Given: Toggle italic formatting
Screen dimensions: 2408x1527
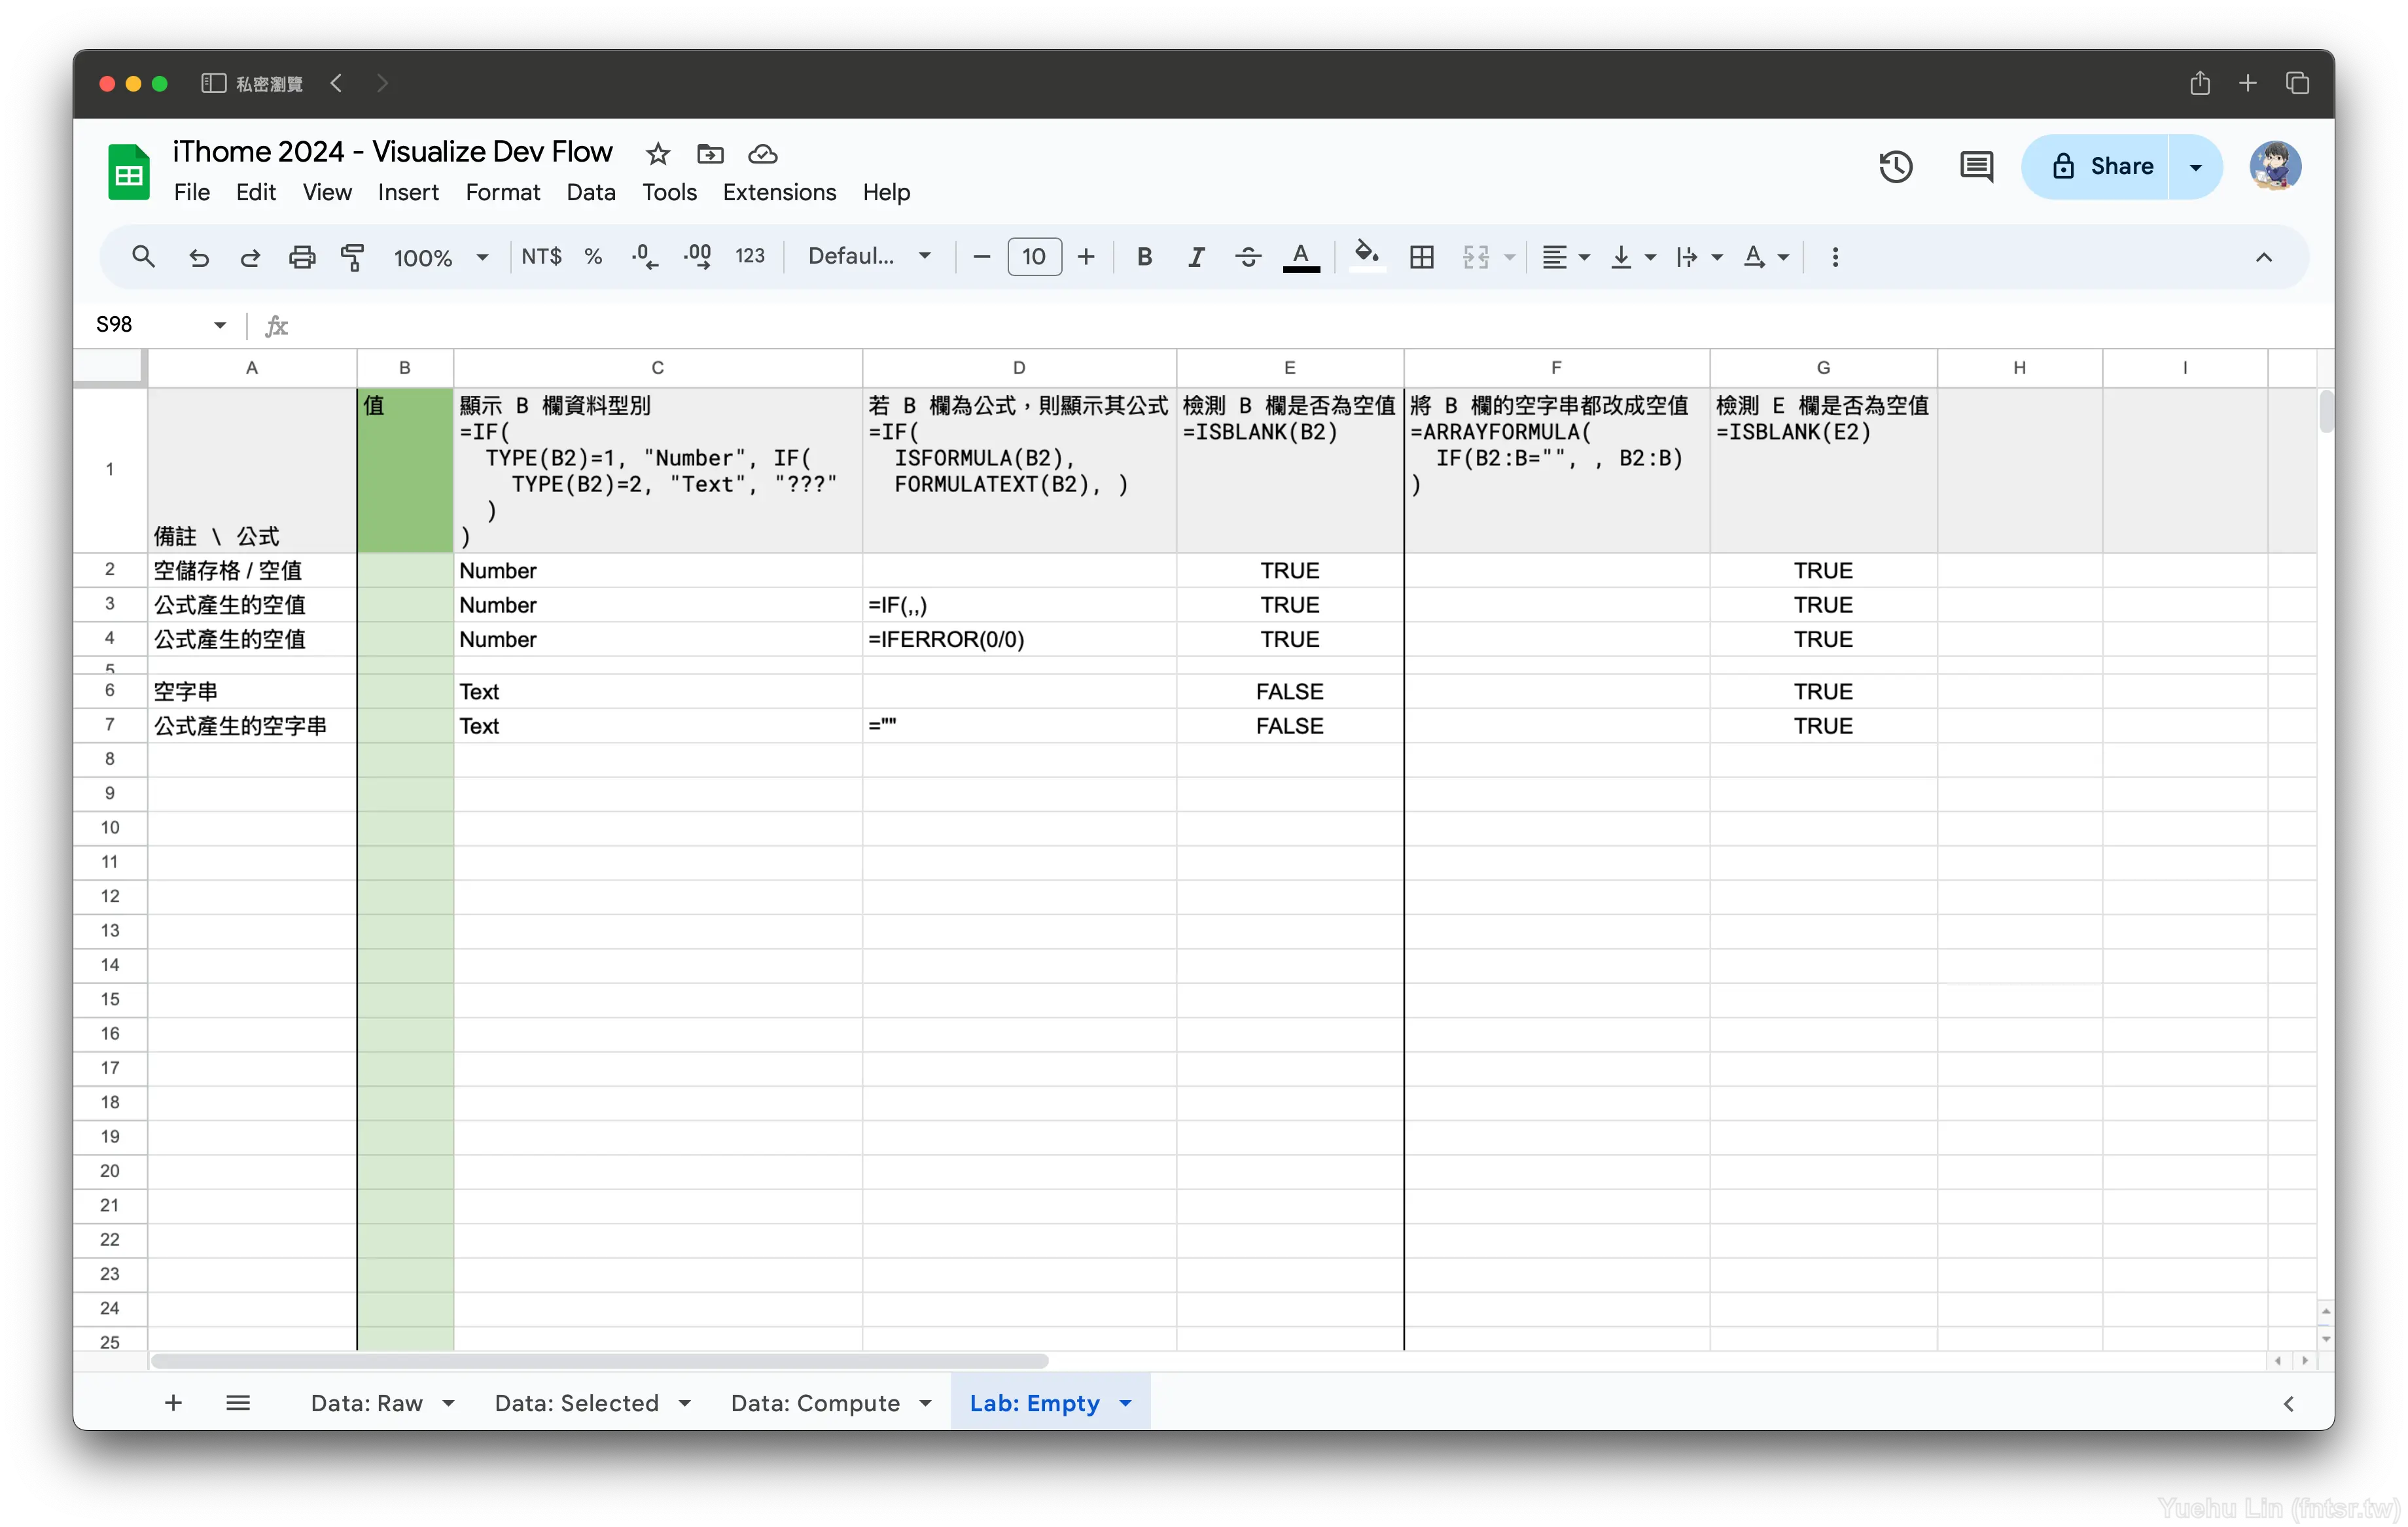Looking at the screenshot, I should point(1196,257).
